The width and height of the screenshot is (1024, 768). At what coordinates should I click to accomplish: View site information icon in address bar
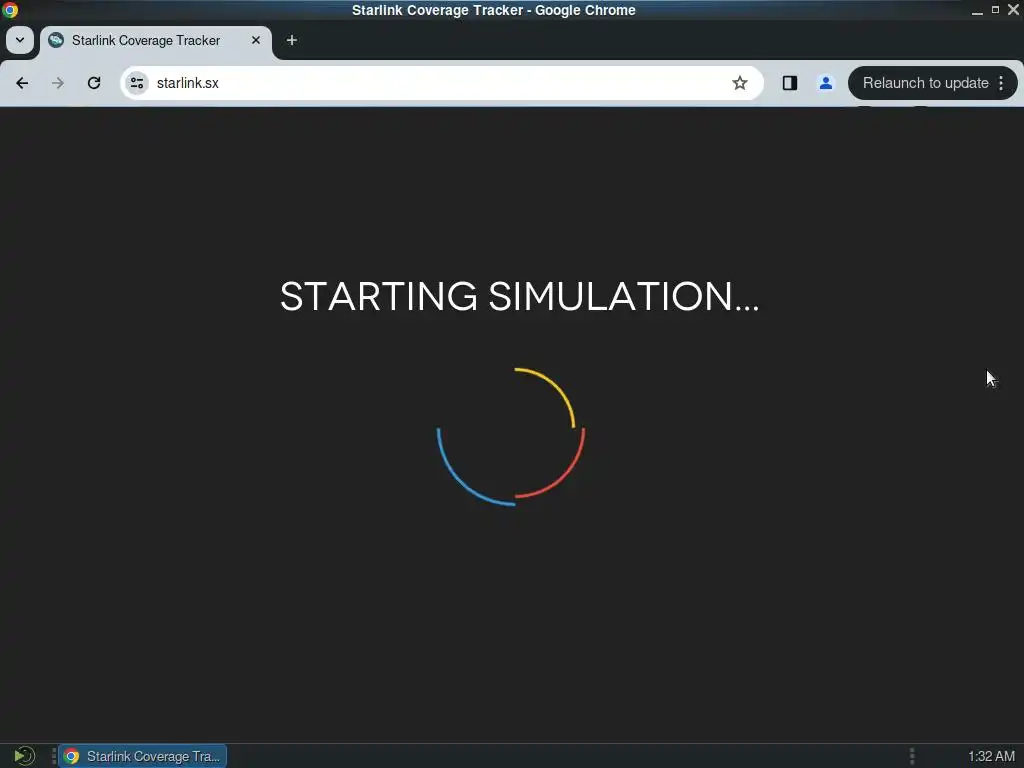coord(137,83)
